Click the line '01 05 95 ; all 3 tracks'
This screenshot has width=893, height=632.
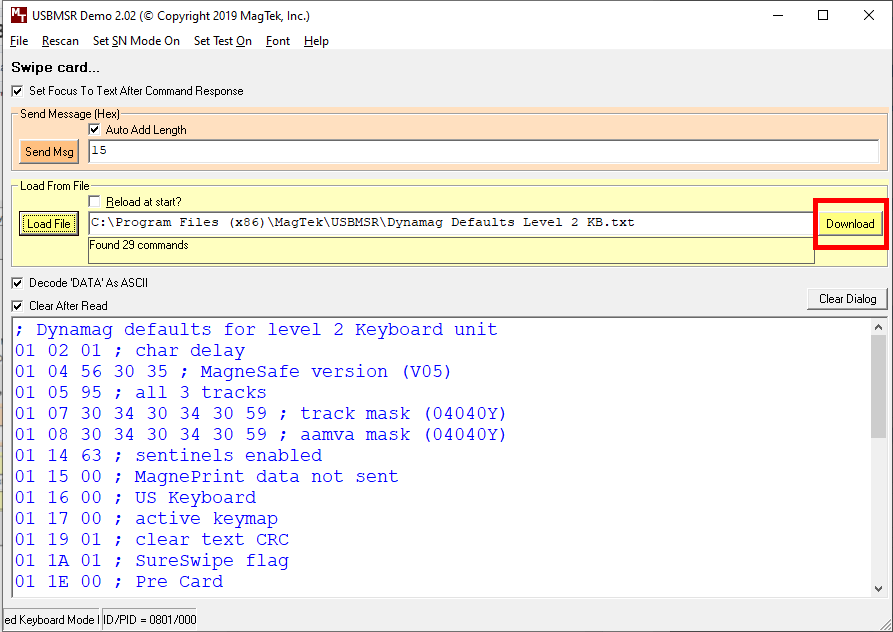pyautogui.click(x=141, y=393)
